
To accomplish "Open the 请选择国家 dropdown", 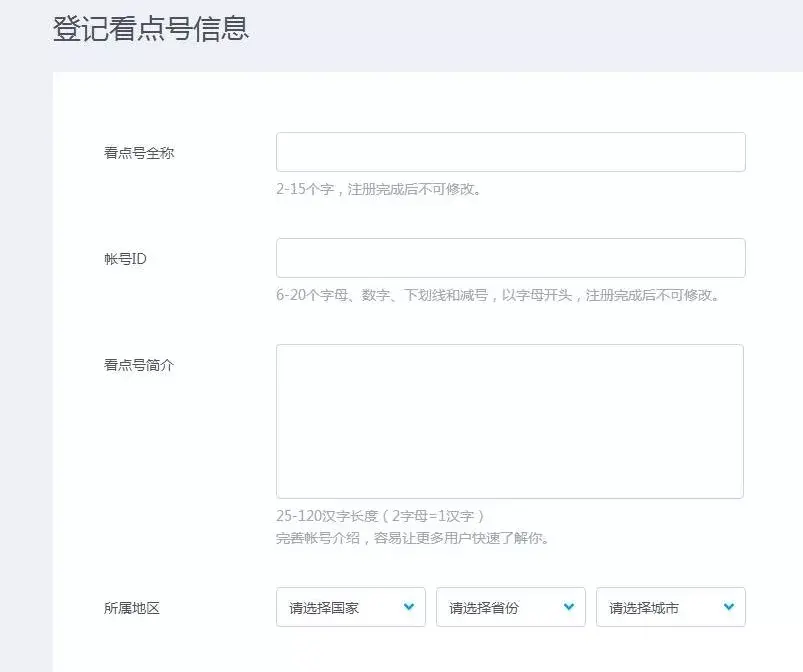I will (x=351, y=607).
